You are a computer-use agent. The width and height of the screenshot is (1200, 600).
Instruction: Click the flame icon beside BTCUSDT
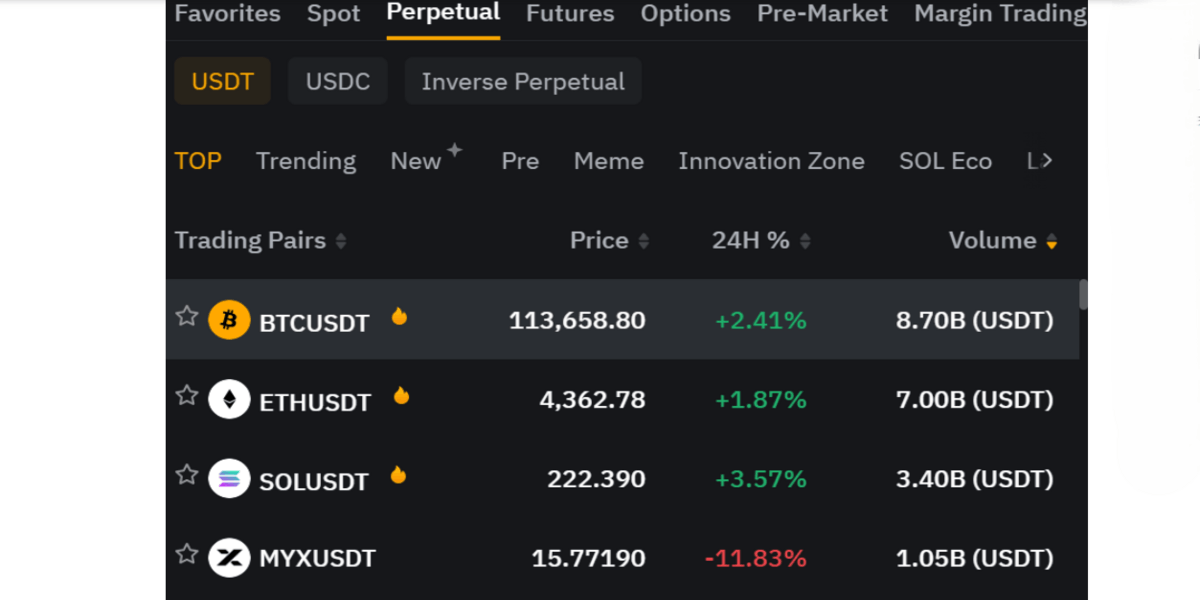click(x=399, y=317)
